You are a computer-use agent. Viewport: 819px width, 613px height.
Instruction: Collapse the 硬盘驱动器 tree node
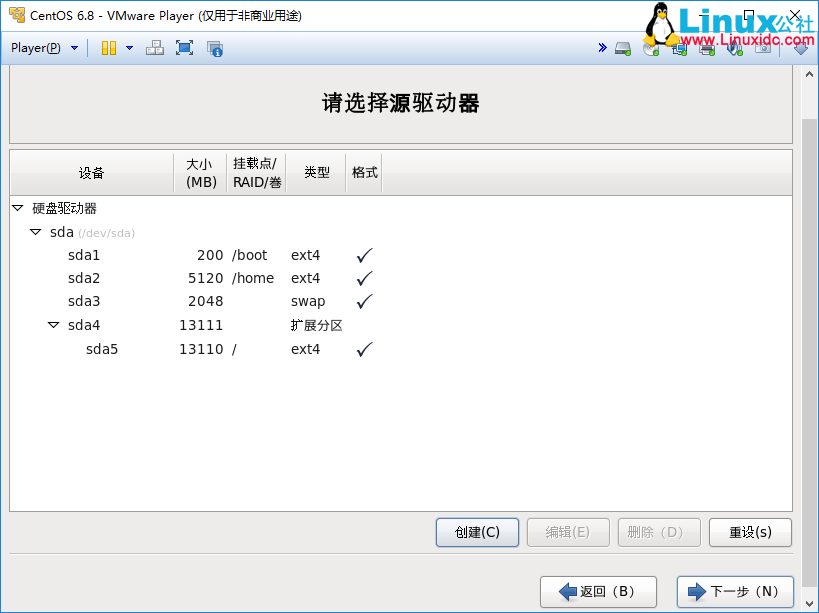point(17,208)
